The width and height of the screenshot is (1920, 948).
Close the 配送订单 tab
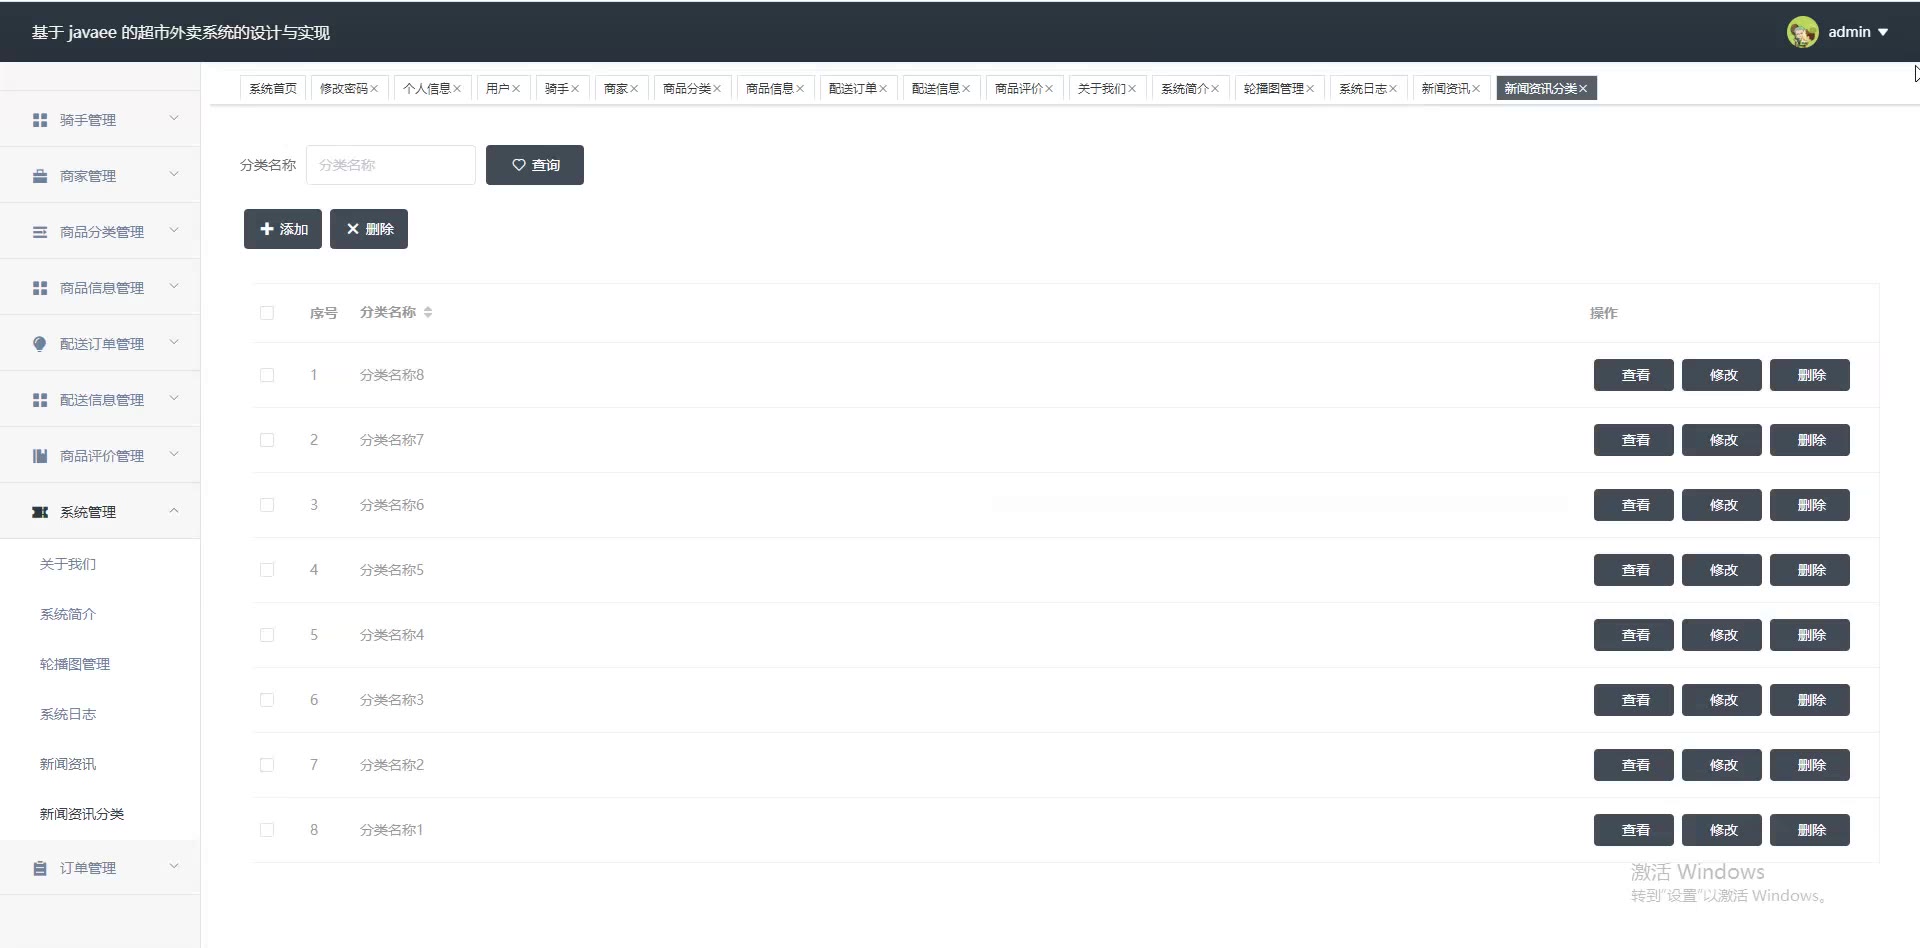883,89
